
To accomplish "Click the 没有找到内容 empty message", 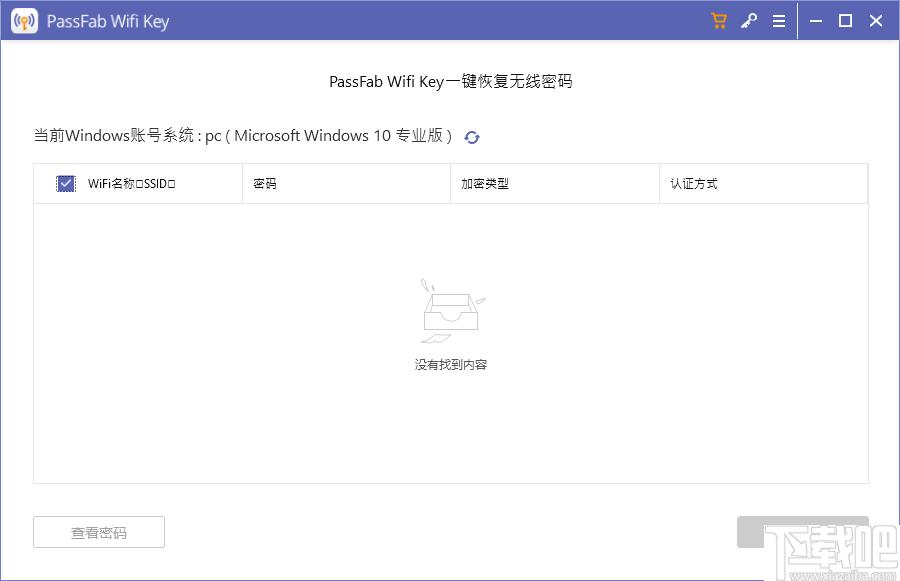I will 451,365.
